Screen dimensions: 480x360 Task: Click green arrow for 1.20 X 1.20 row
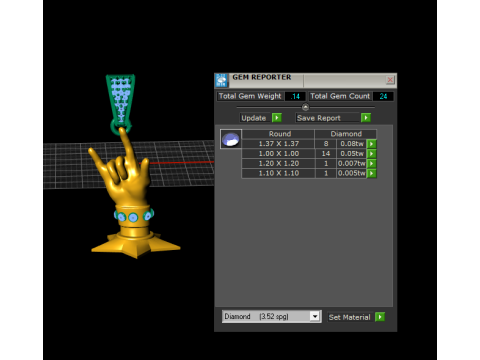point(371,163)
